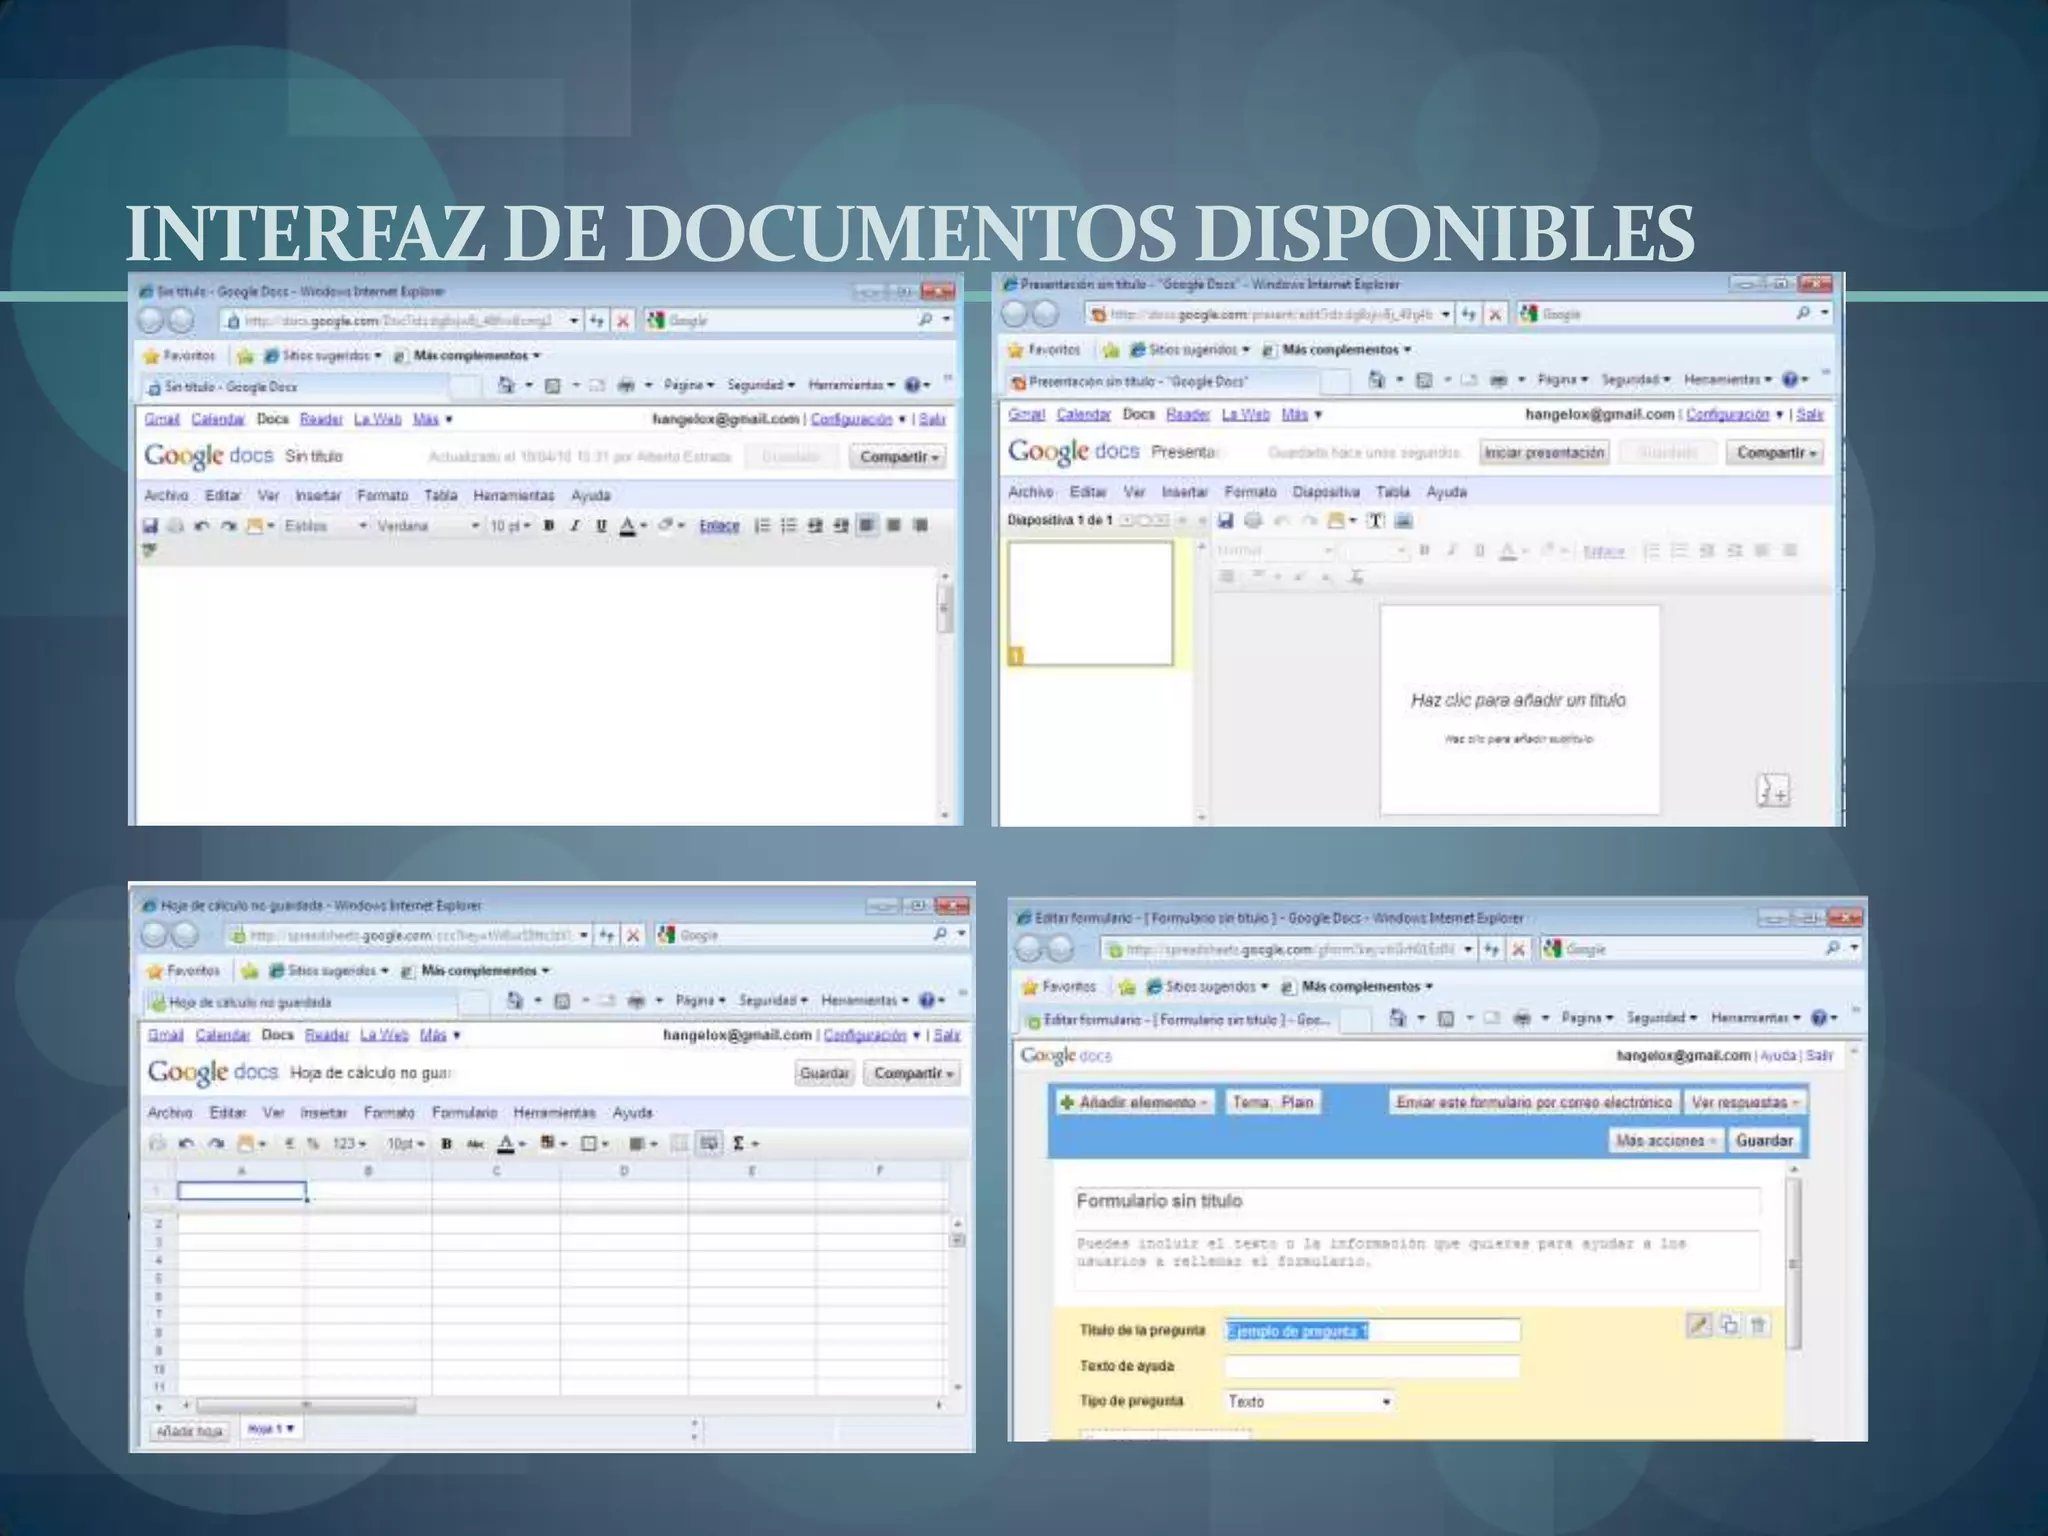This screenshot has height=1536, width=2048.
Task: Click the save icon in the document window toolbar
Action: (x=150, y=526)
